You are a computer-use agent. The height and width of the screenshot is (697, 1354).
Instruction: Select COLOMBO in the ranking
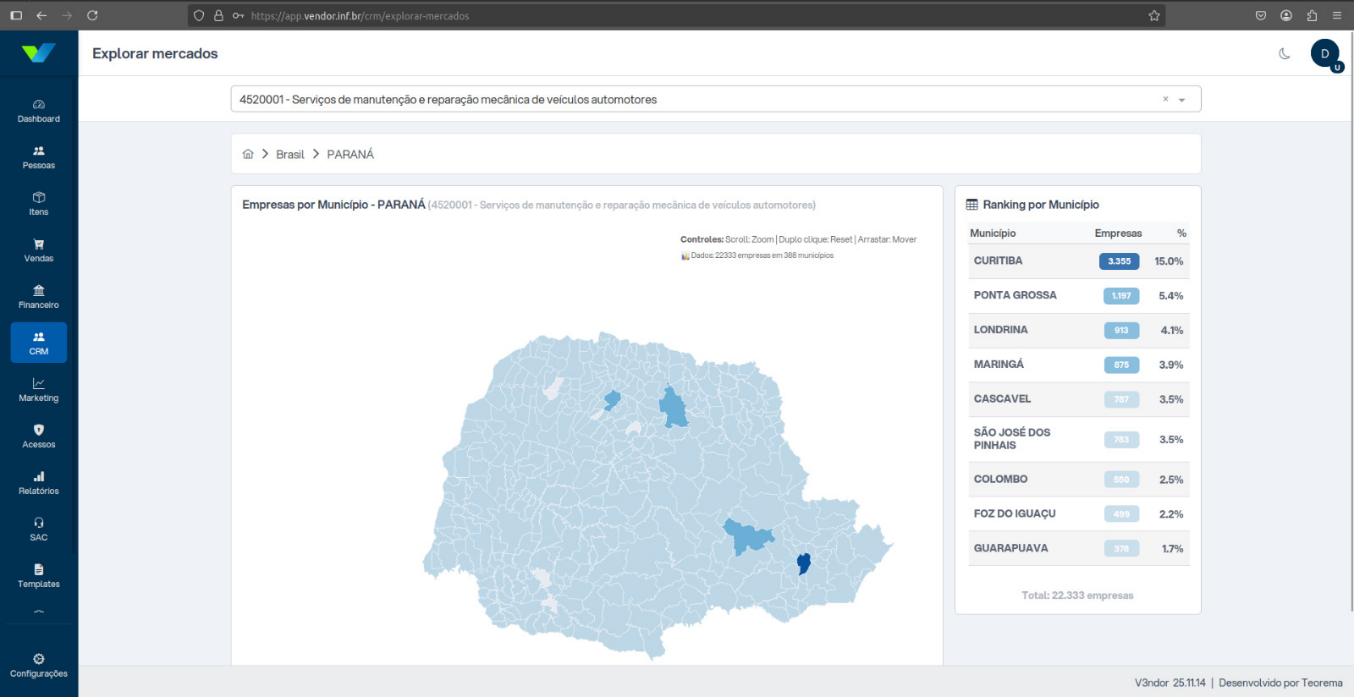(1078, 479)
